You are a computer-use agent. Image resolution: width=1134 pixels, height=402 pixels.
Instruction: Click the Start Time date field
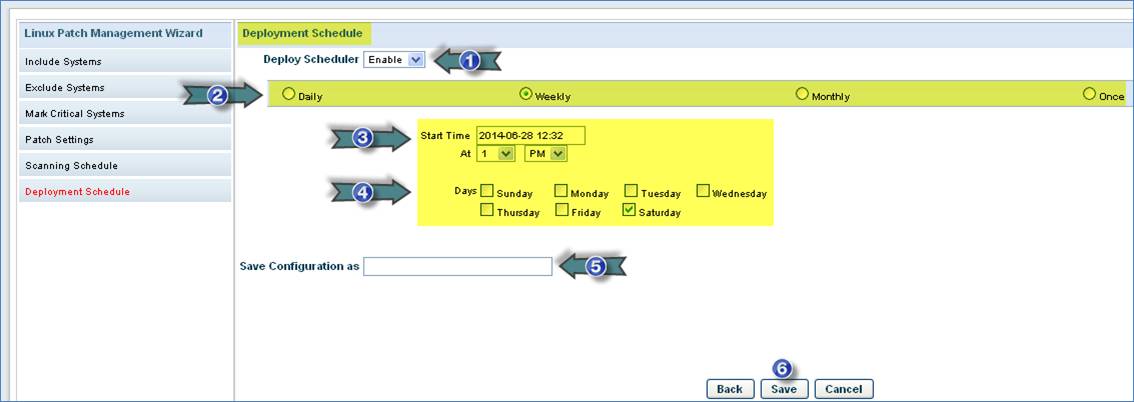click(530, 136)
